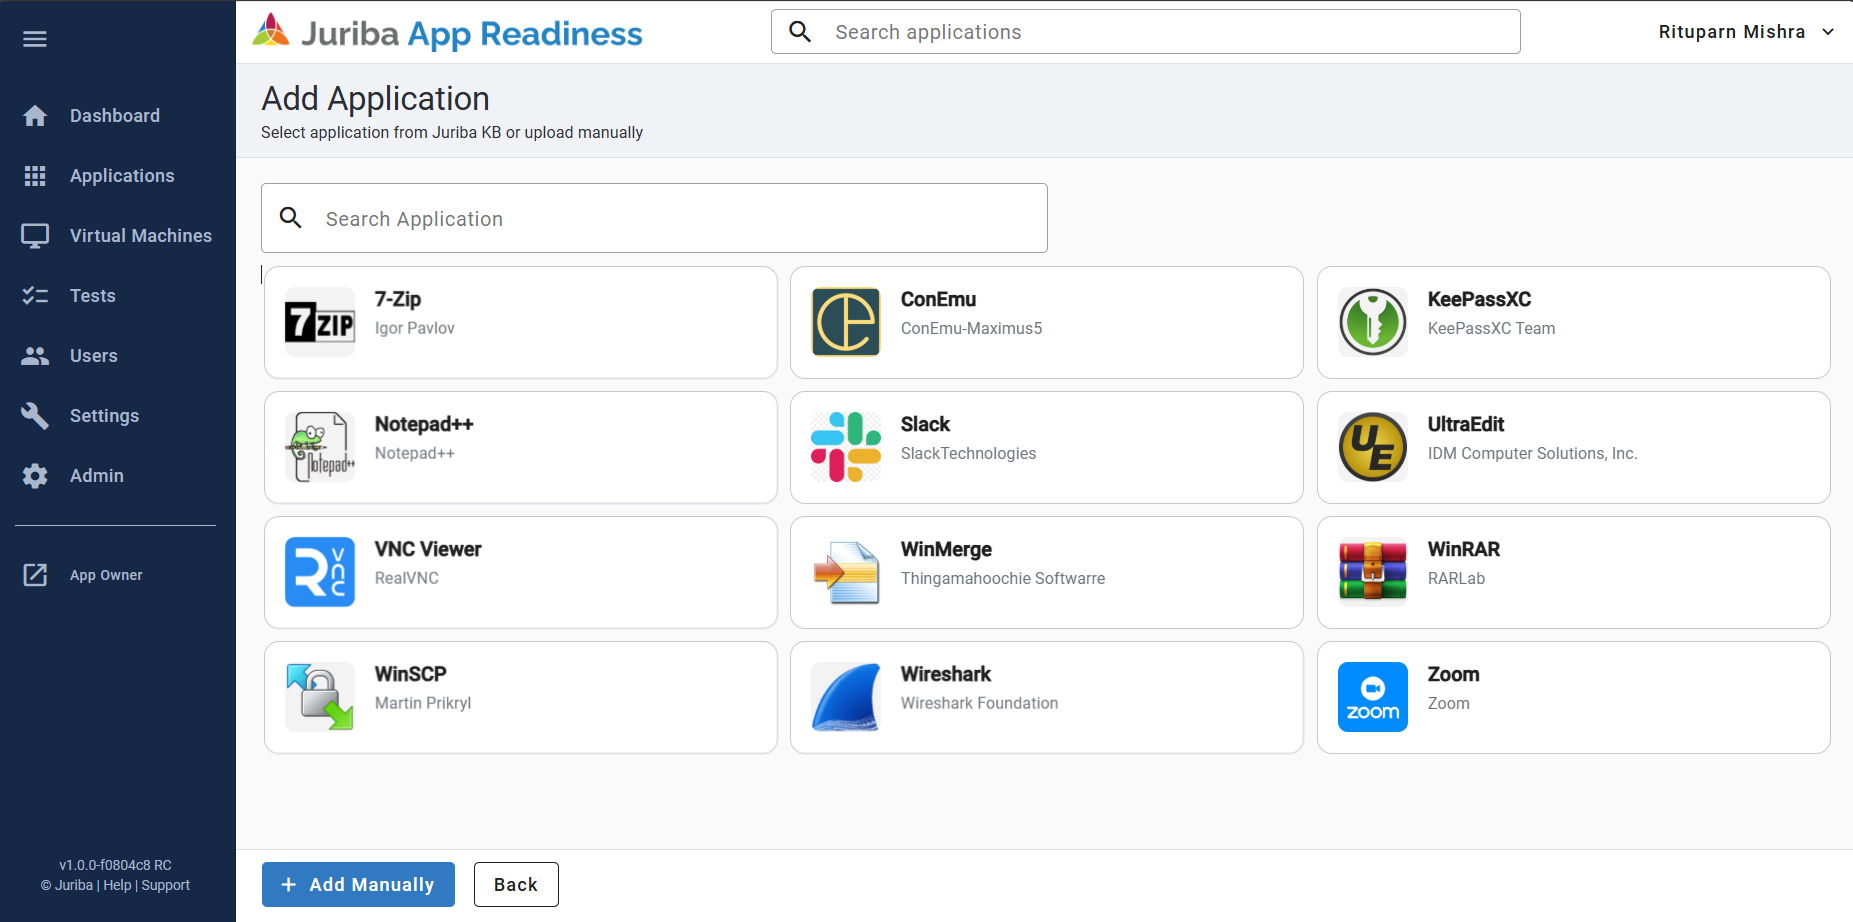Click the Juriba App Readiness title

point(472,34)
